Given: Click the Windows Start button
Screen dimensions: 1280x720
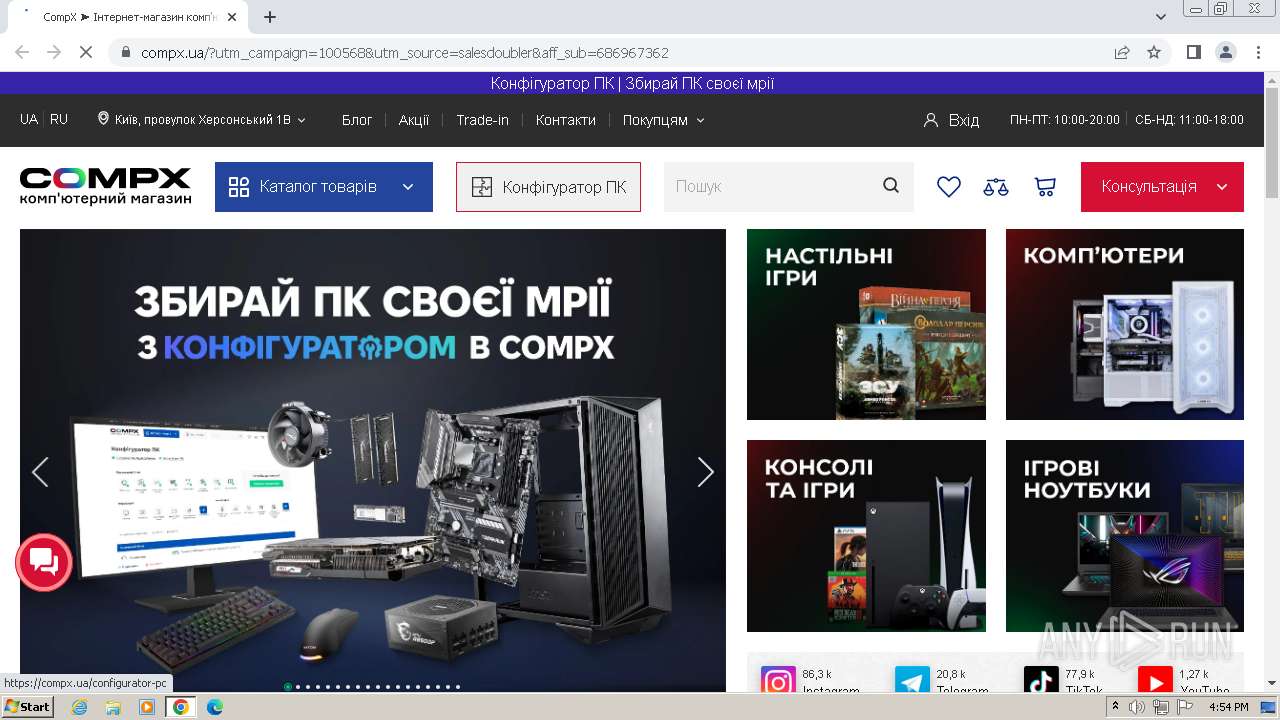Looking at the screenshot, I should click(27, 707).
